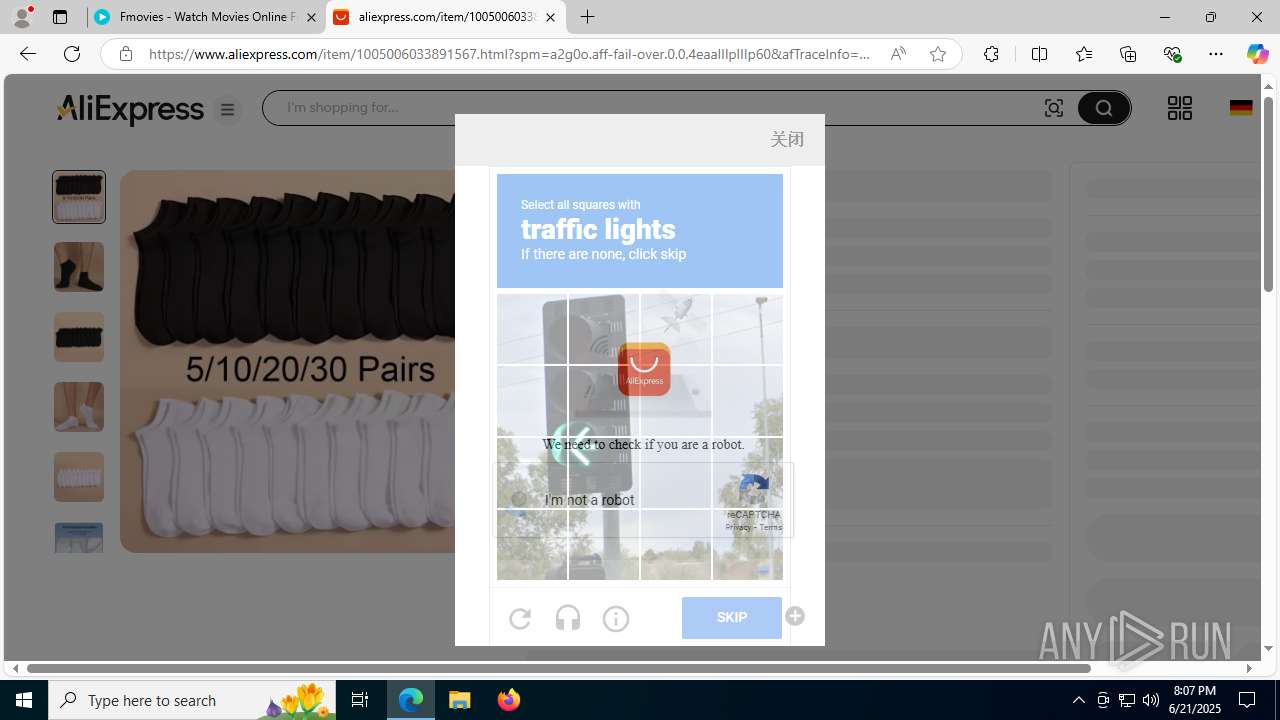Select the blue thumbnail below the white socks
Screen dimensions: 1280x720
click(79, 537)
